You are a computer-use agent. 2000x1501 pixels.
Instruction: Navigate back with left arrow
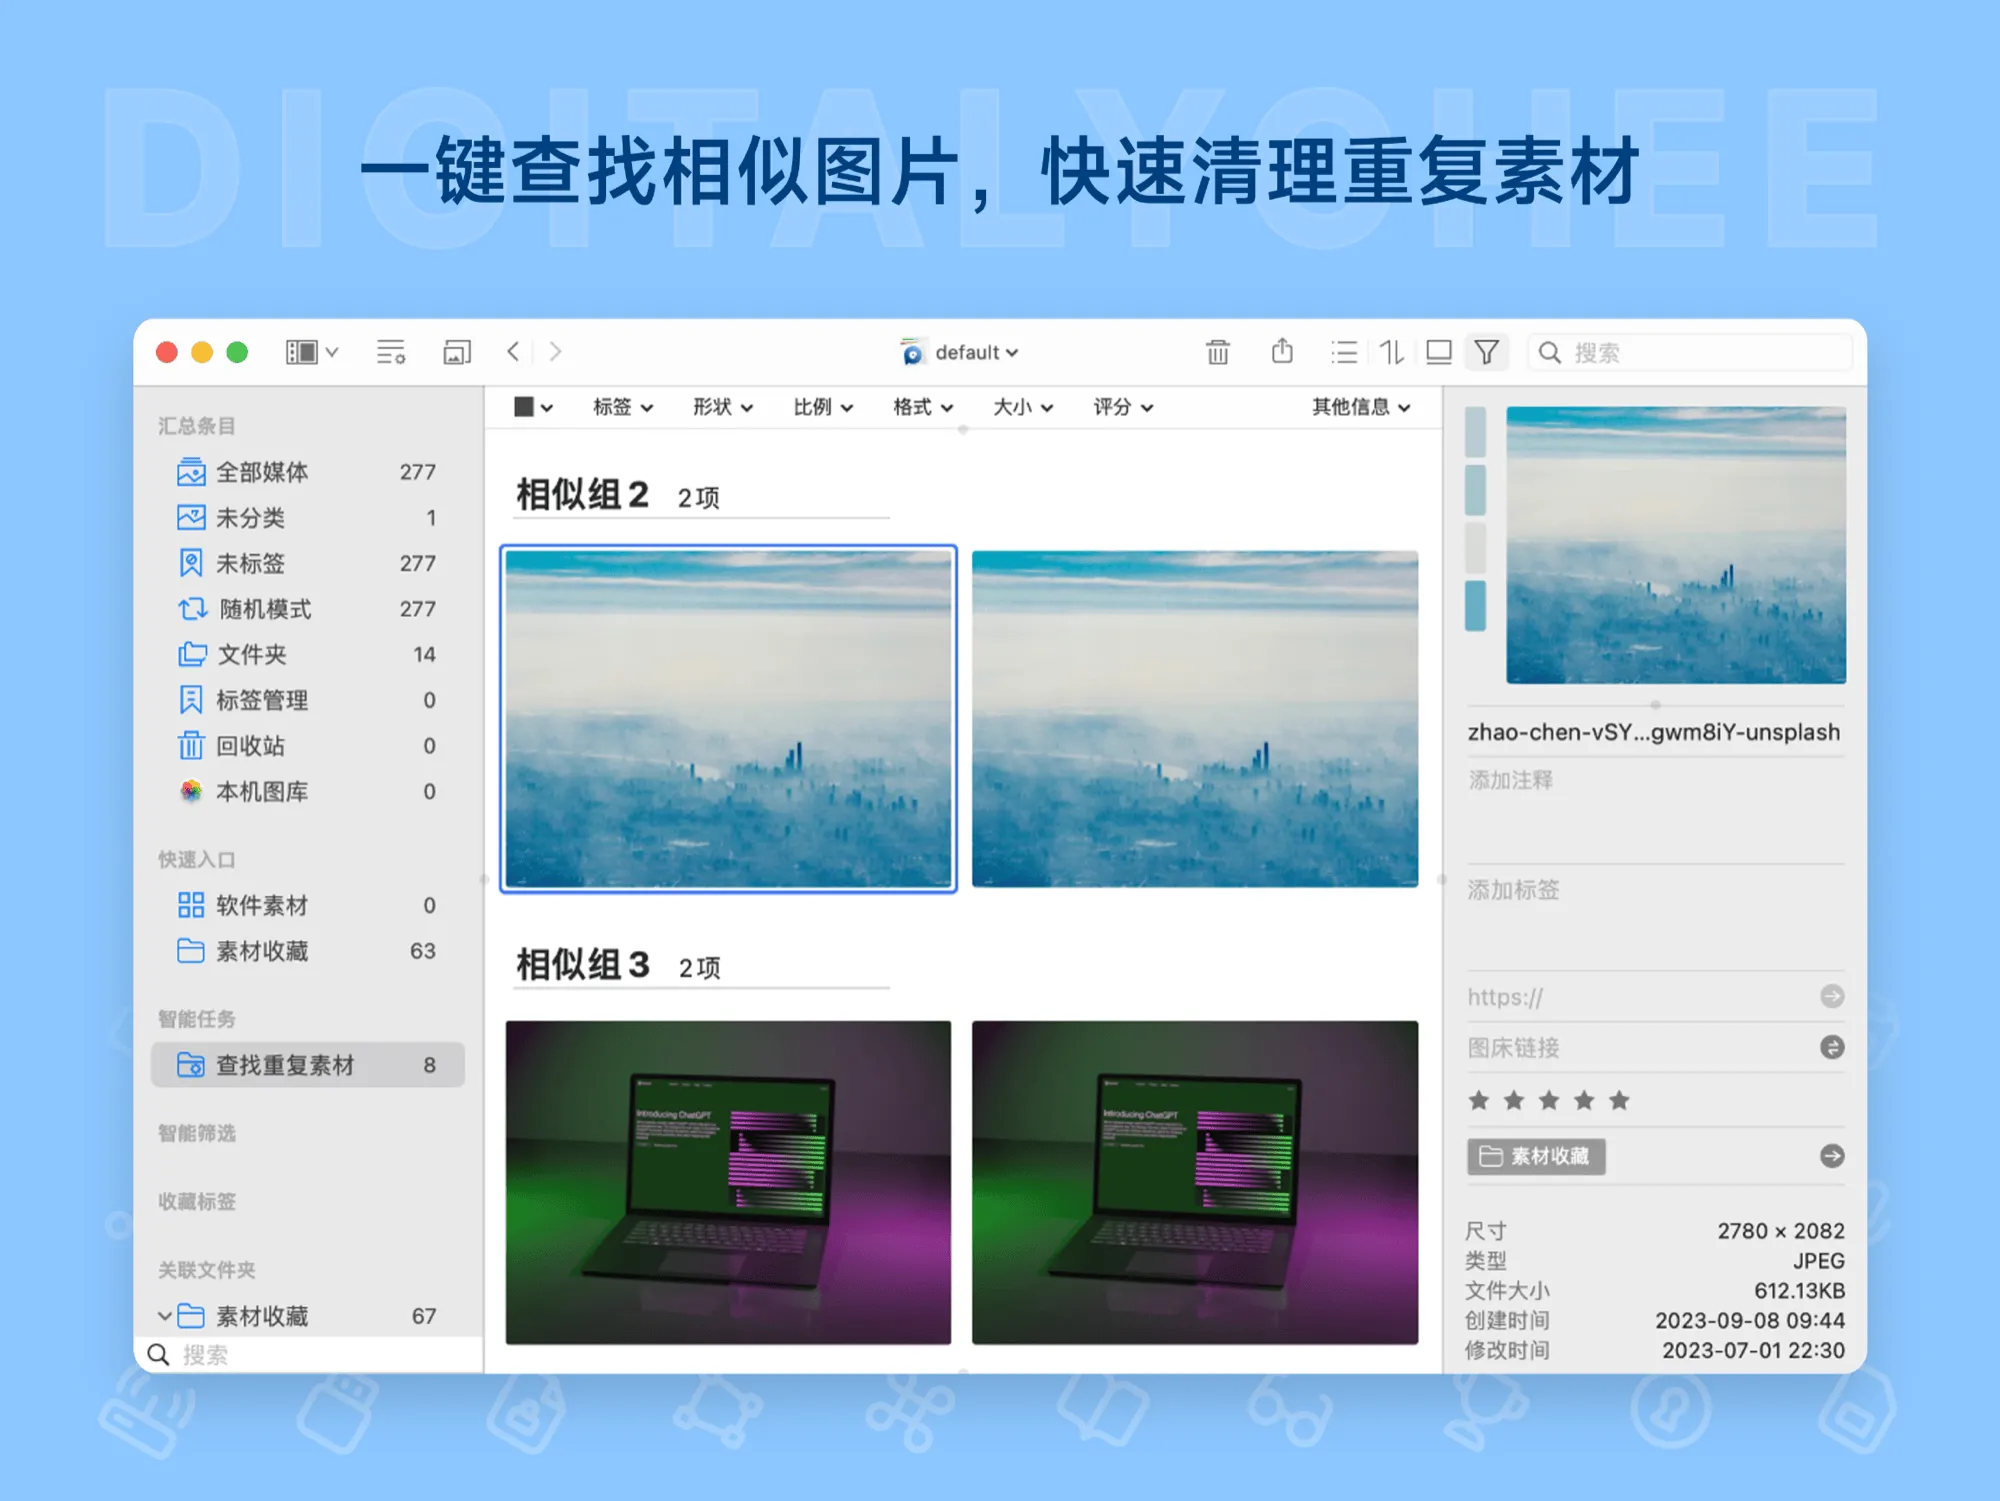513,352
